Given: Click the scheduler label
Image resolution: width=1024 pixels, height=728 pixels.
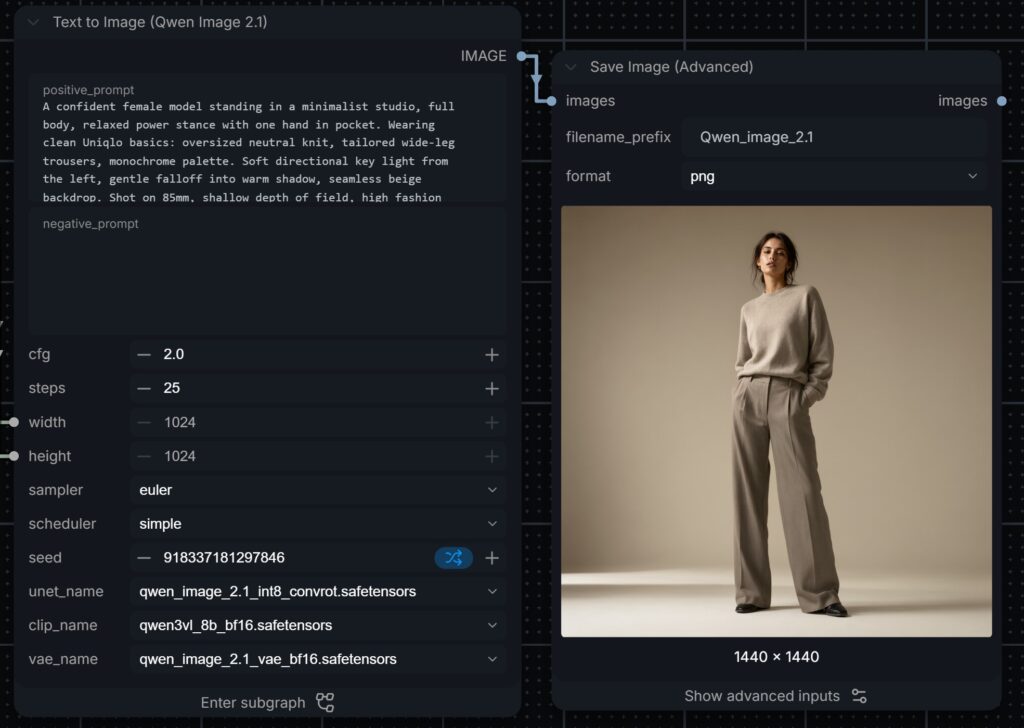Looking at the screenshot, I should point(62,524).
